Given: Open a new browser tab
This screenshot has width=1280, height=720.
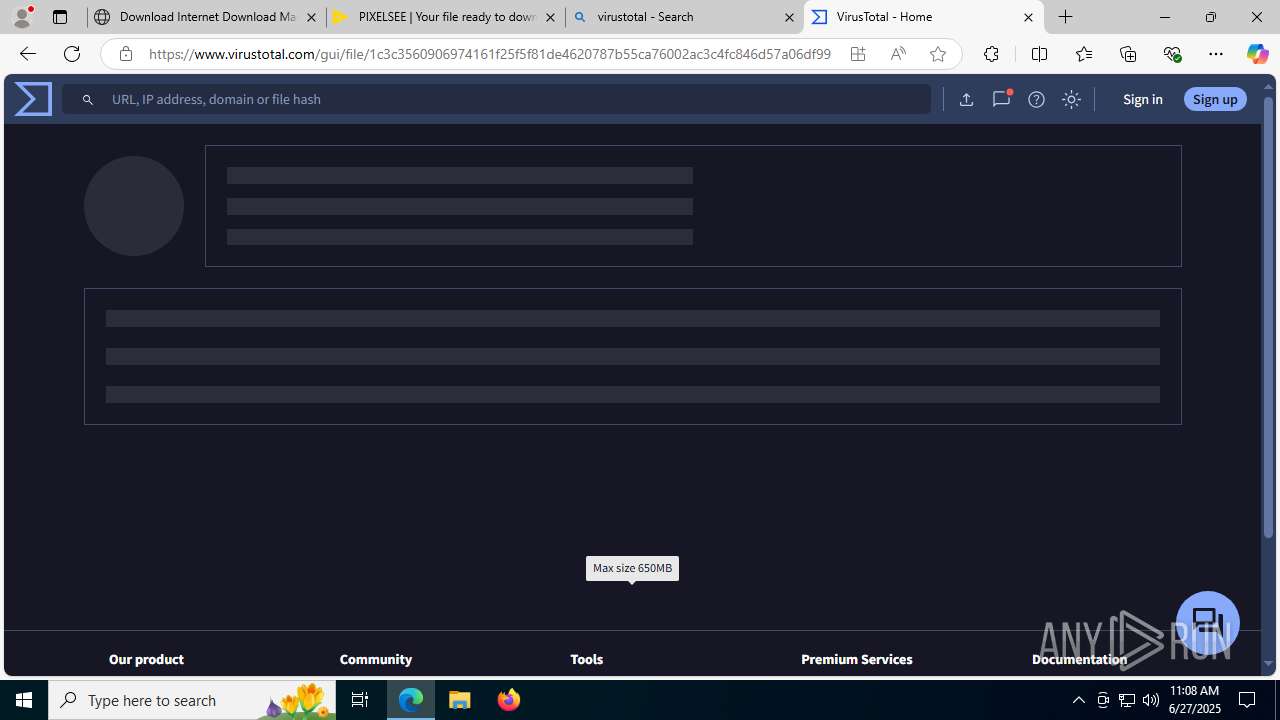Looking at the screenshot, I should pyautogui.click(x=1066, y=17).
